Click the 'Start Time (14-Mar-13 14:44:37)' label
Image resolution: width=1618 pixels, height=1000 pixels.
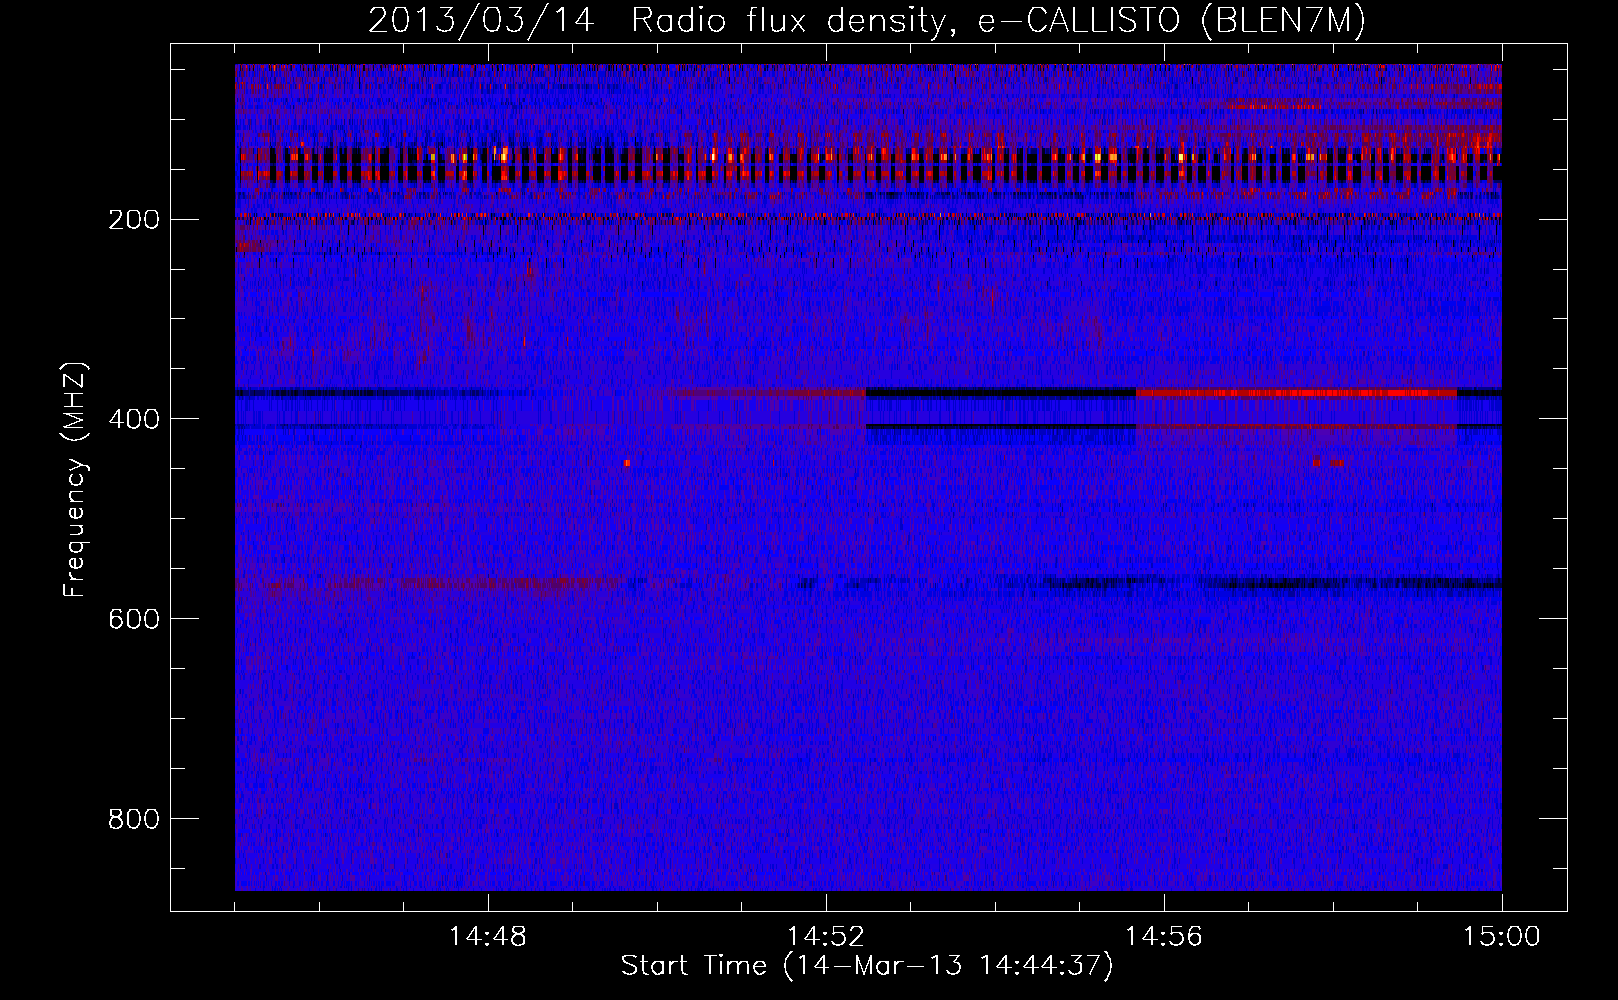[867, 966]
